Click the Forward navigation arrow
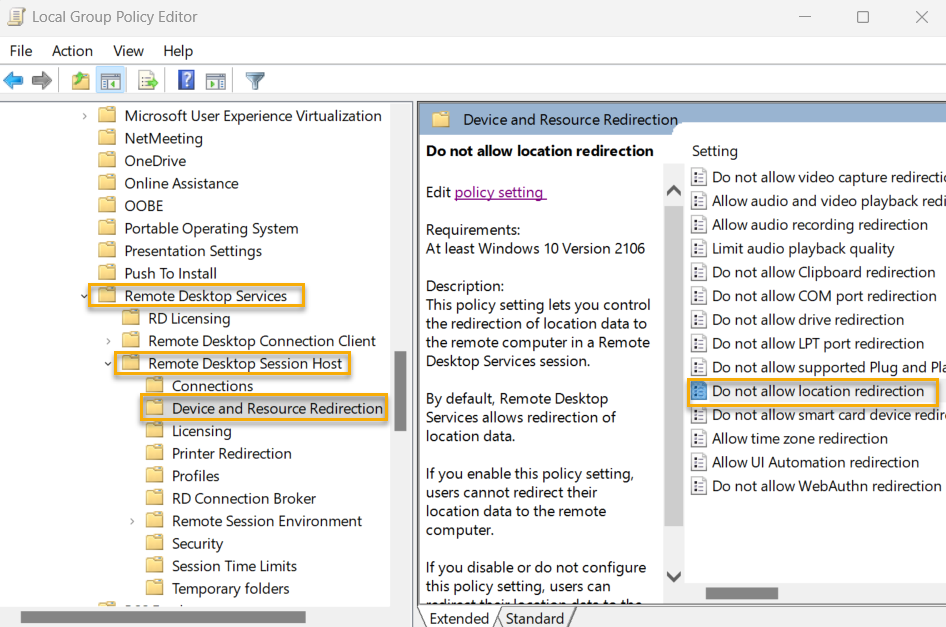The height and width of the screenshot is (627, 946). pyautogui.click(x=40, y=80)
